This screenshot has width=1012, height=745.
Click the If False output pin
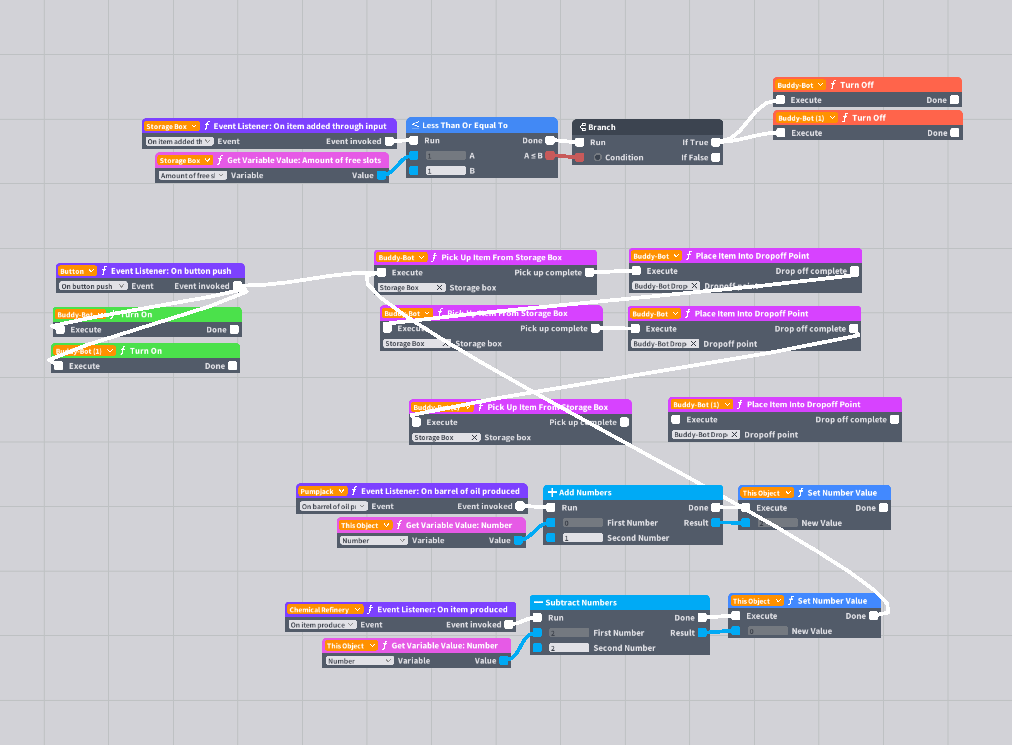tap(715, 158)
